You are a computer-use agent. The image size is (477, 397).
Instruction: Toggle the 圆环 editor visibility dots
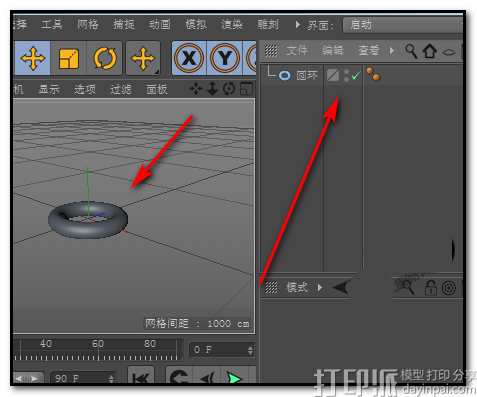pos(347,76)
